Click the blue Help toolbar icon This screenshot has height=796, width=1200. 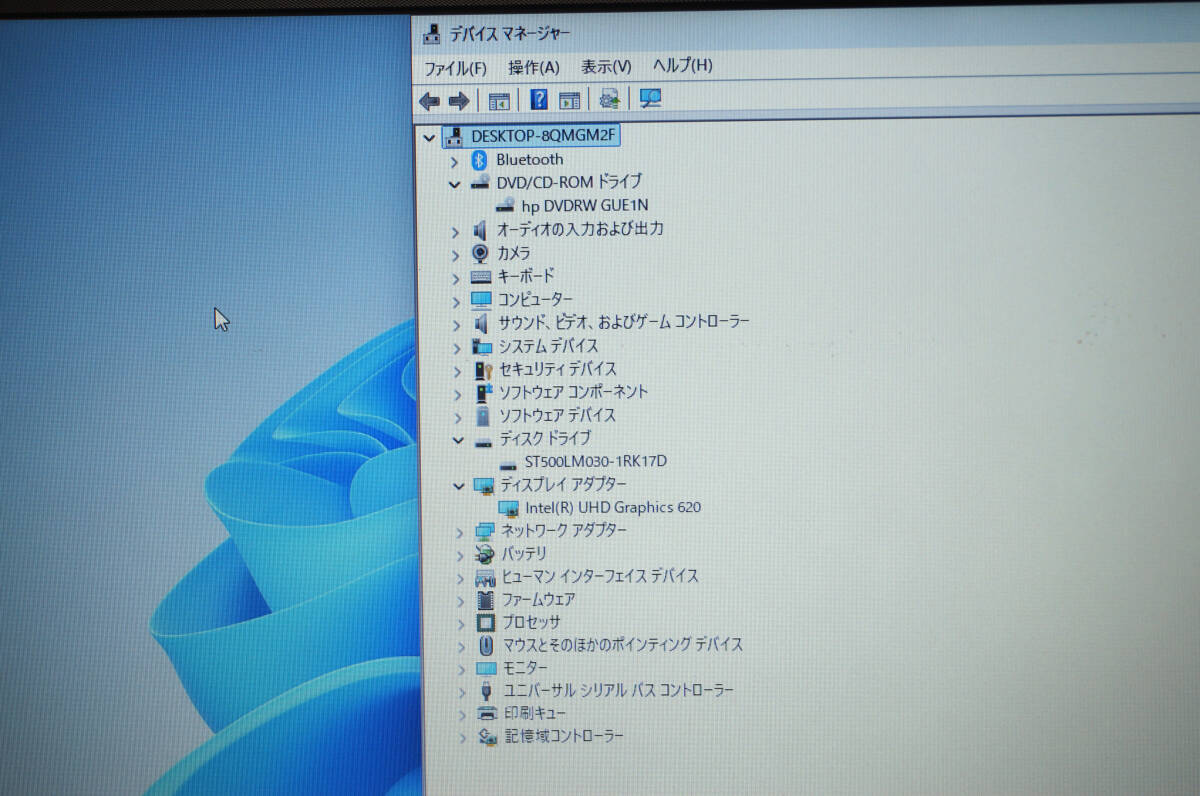pos(539,99)
